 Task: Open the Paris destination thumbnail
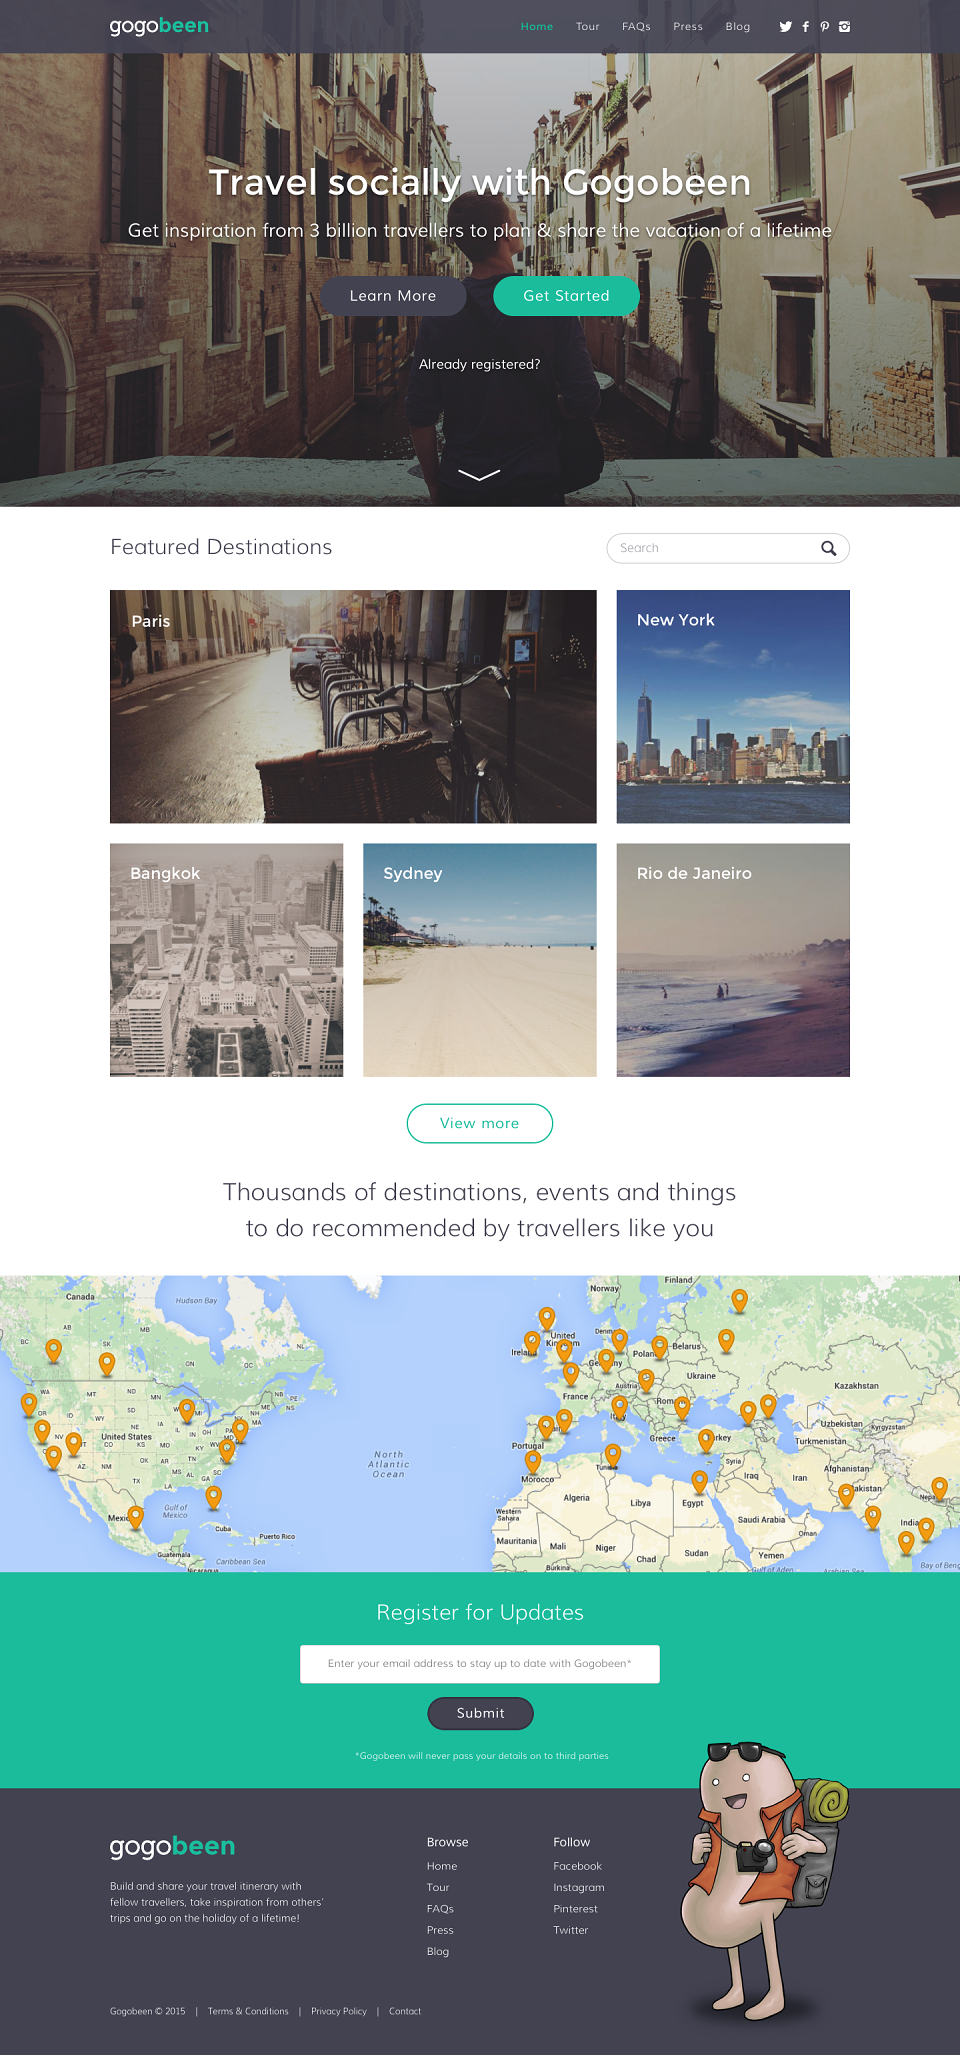pos(353,706)
